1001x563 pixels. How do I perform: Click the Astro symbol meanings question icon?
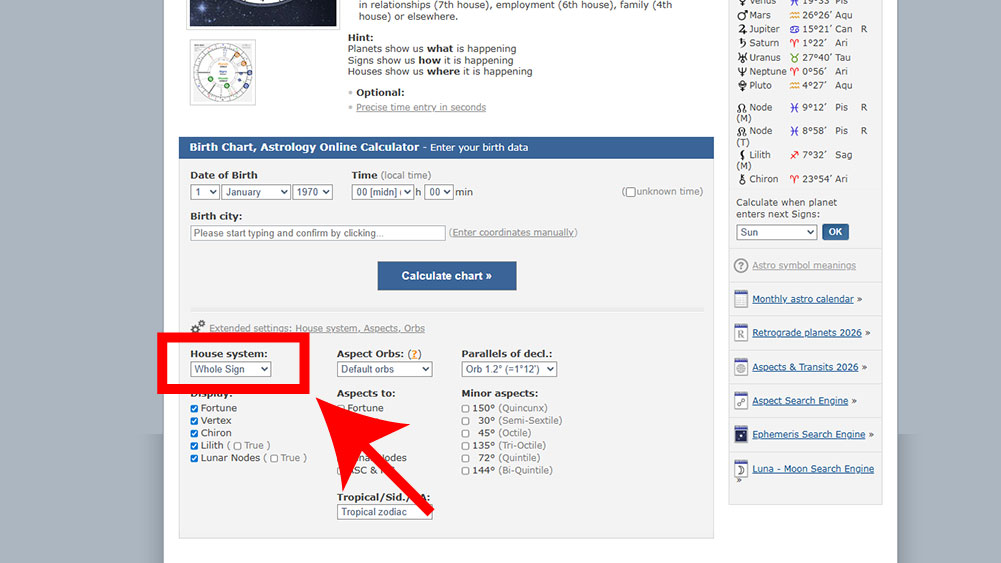(x=741, y=266)
